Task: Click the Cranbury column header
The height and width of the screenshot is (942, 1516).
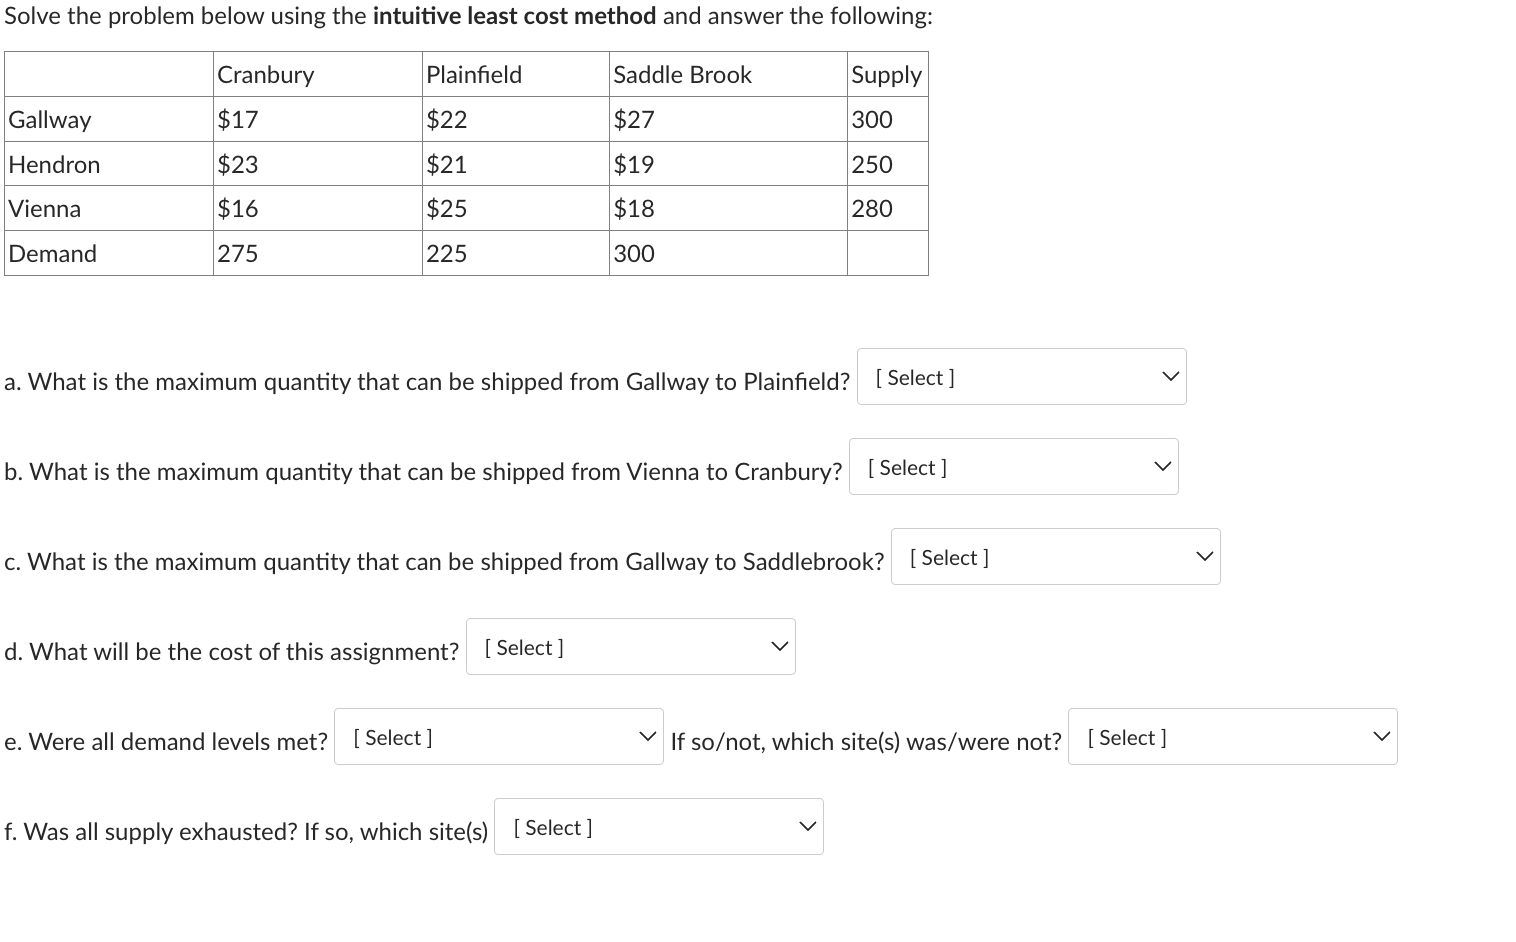Action: click(265, 74)
